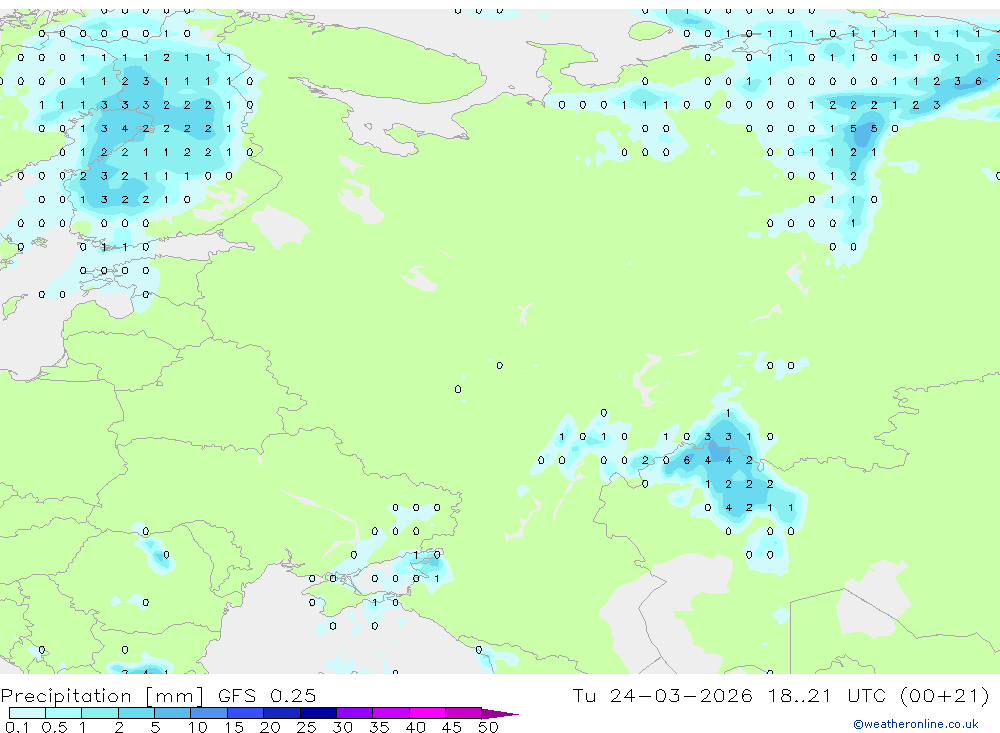The image size is (1000, 733).
Task: Select the 35–40 mm legend color swatch
Action: click(x=391, y=713)
